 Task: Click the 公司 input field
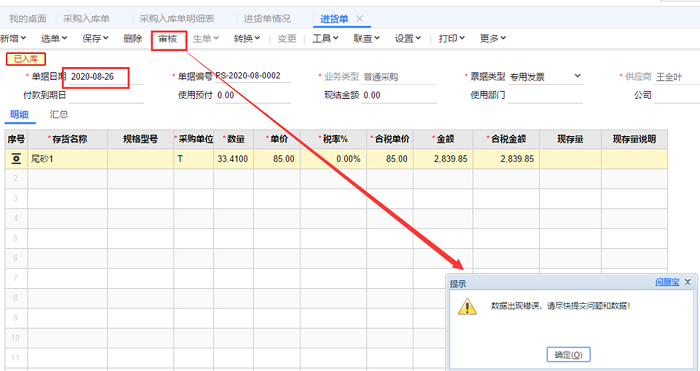point(677,96)
